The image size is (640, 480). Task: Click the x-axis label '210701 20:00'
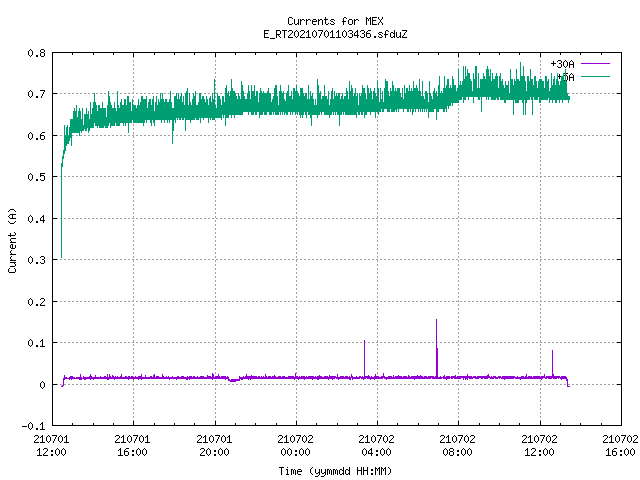[x=214, y=446]
